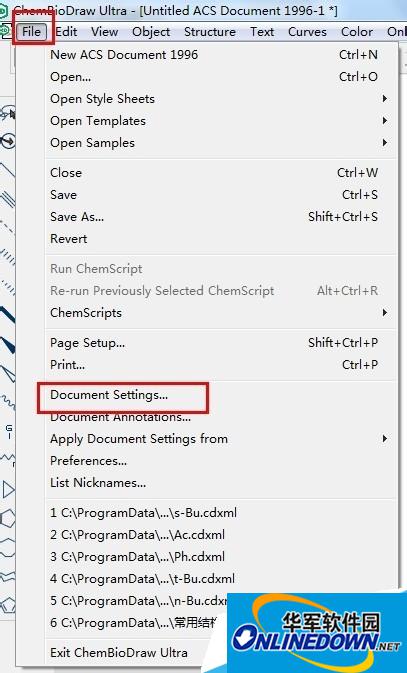The height and width of the screenshot is (673, 407).
Task: Expand the Open Templates submenu arrow
Action: pyautogui.click(x=385, y=121)
